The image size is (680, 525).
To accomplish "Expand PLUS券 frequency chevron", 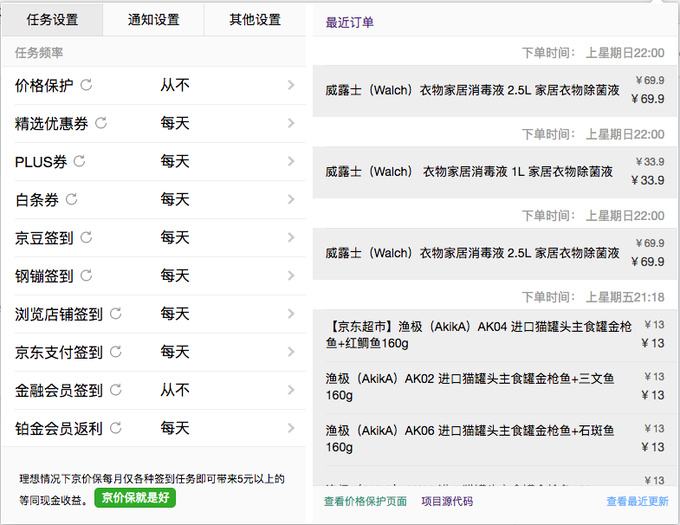I will pyautogui.click(x=291, y=161).
